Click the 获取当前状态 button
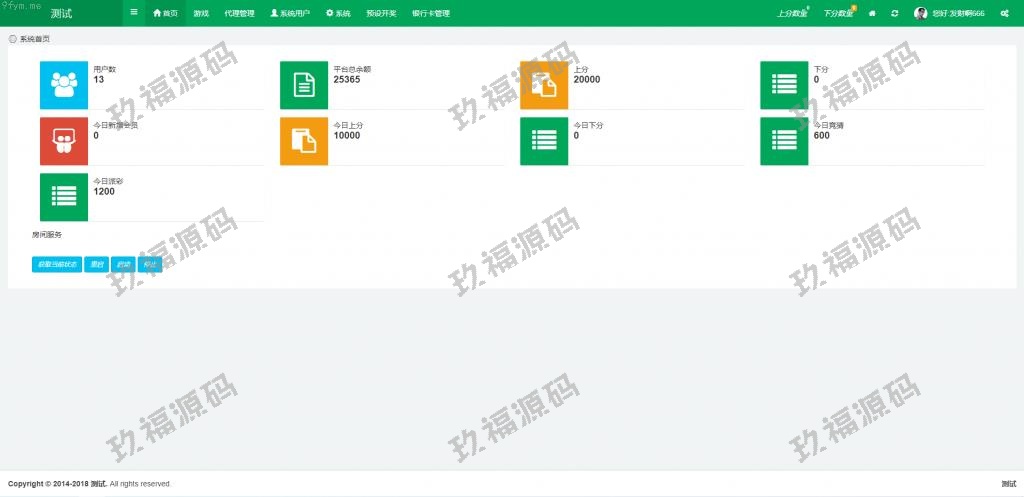Screen dimensions: 1024x497 point(56,265)
